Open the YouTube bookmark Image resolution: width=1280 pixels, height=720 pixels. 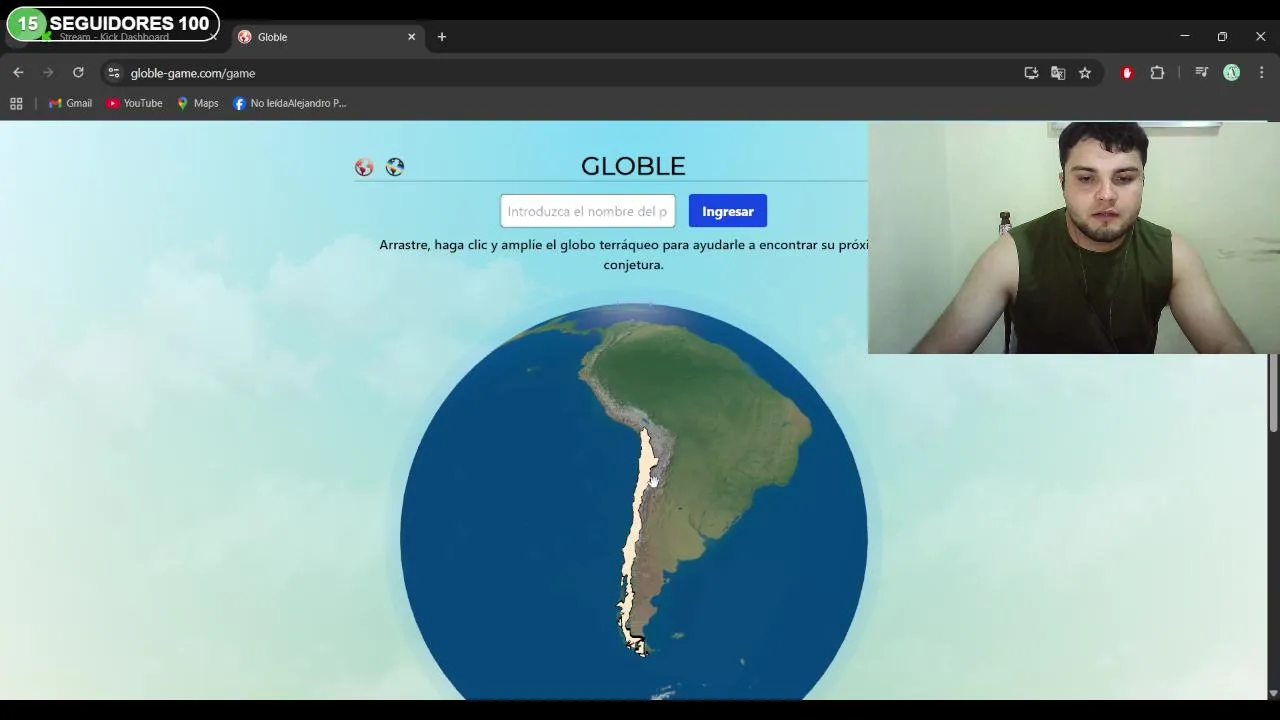tap(134, 103)
